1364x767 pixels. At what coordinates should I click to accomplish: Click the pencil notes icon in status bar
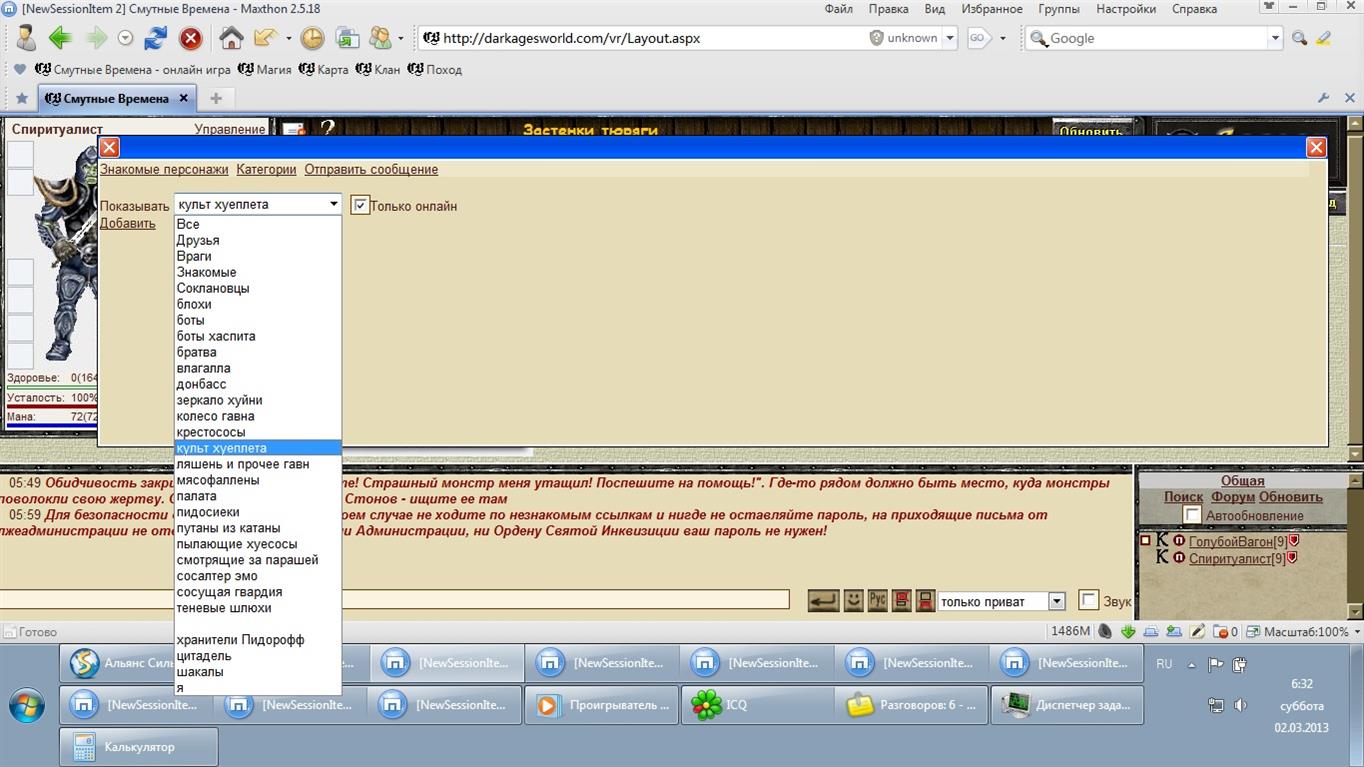pos(1197,631)
